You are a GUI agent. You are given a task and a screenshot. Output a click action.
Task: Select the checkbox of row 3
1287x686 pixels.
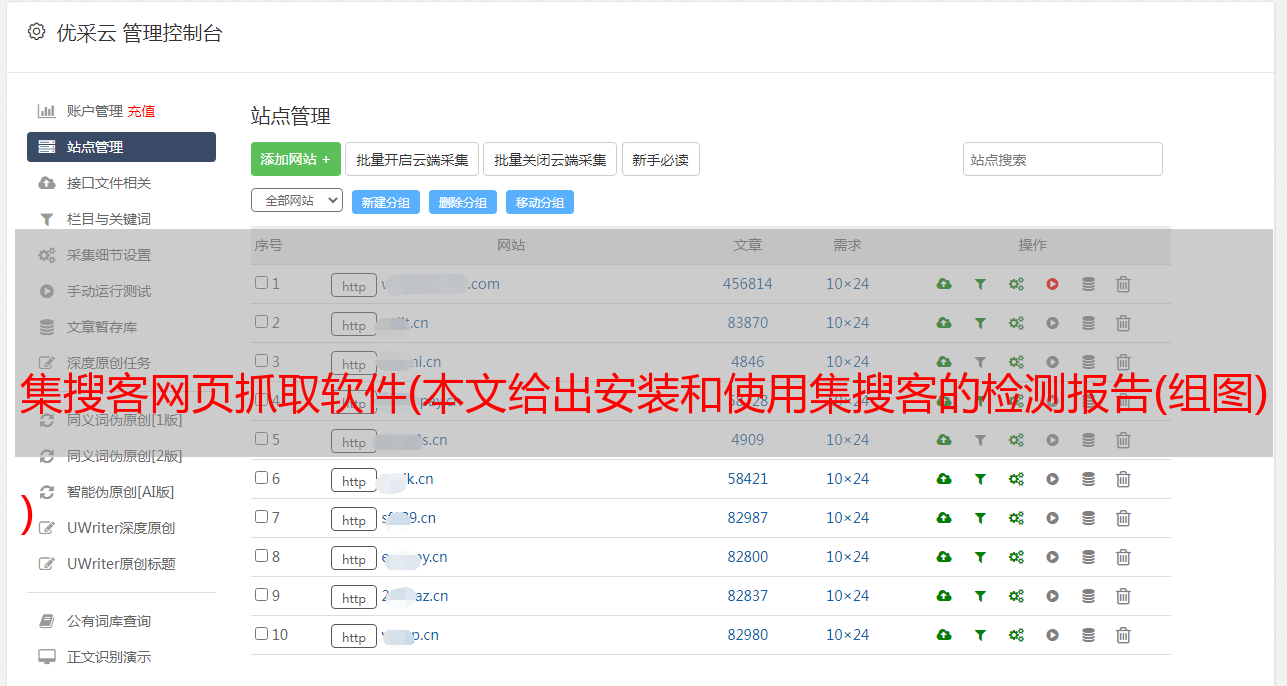(x=261, y=361)
